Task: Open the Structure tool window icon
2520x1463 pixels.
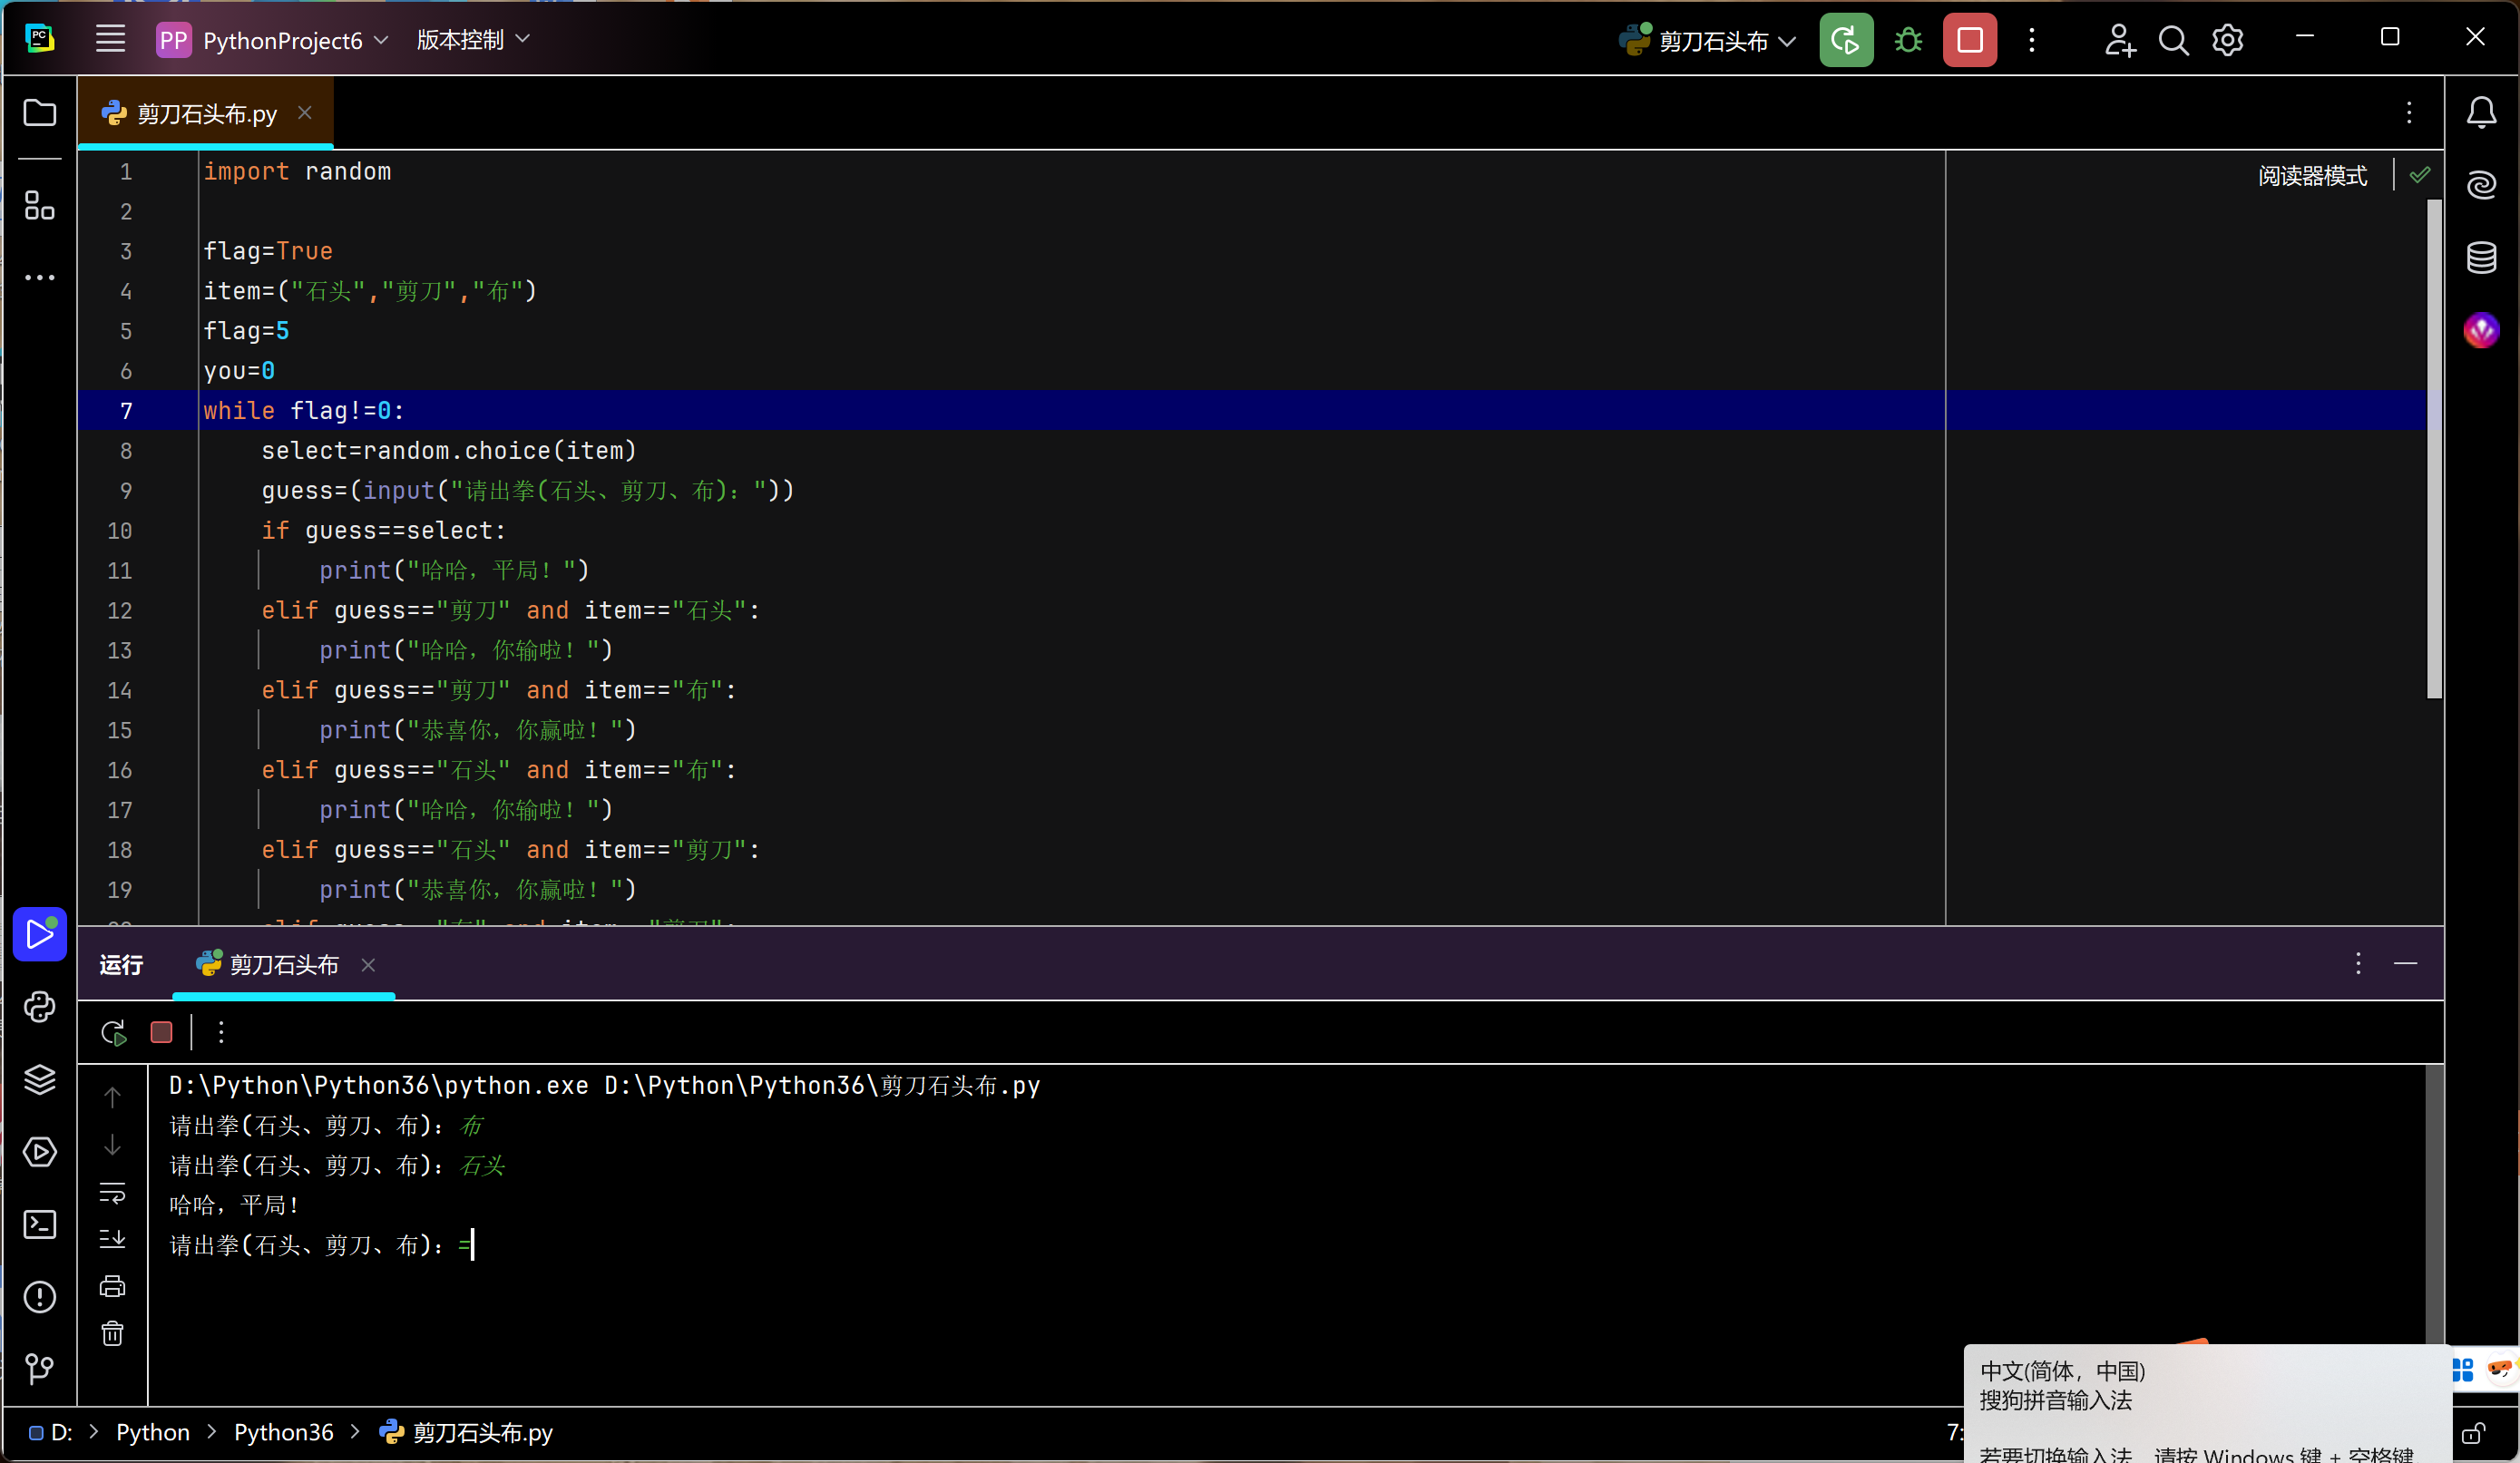Action: click(39, 206)
